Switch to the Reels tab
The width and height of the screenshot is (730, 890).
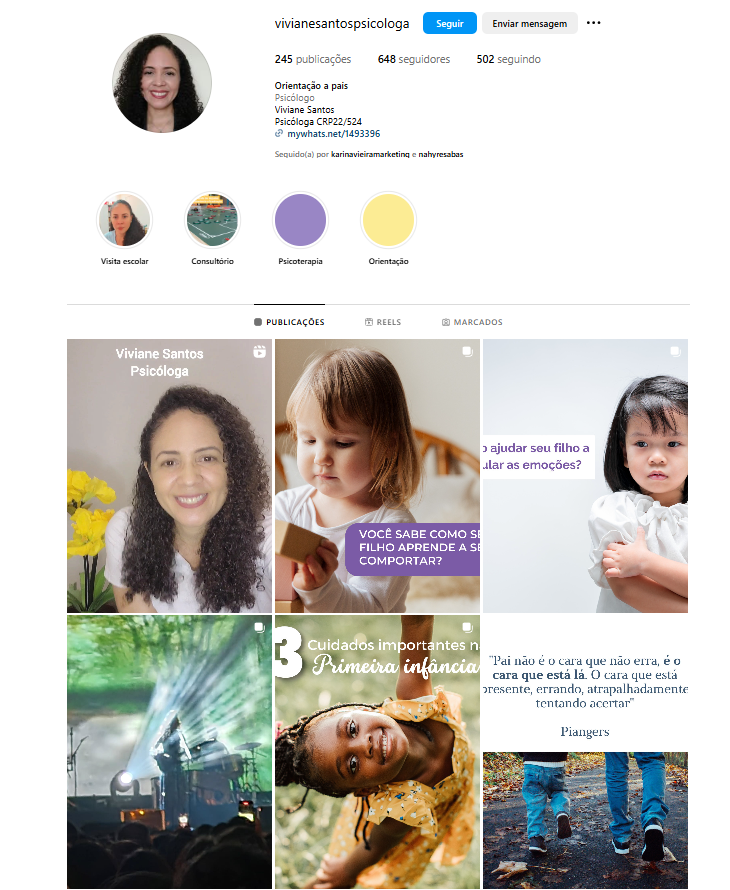[x=383, y=322]
